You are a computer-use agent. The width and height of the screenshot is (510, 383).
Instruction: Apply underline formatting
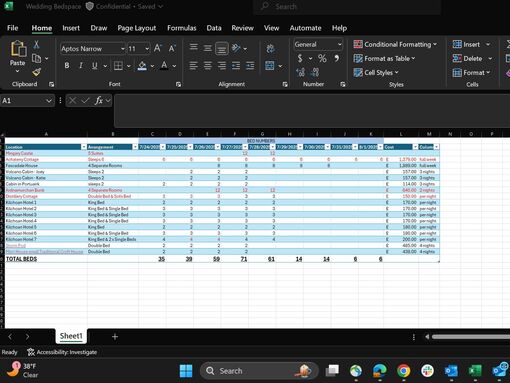click(95, 66)
